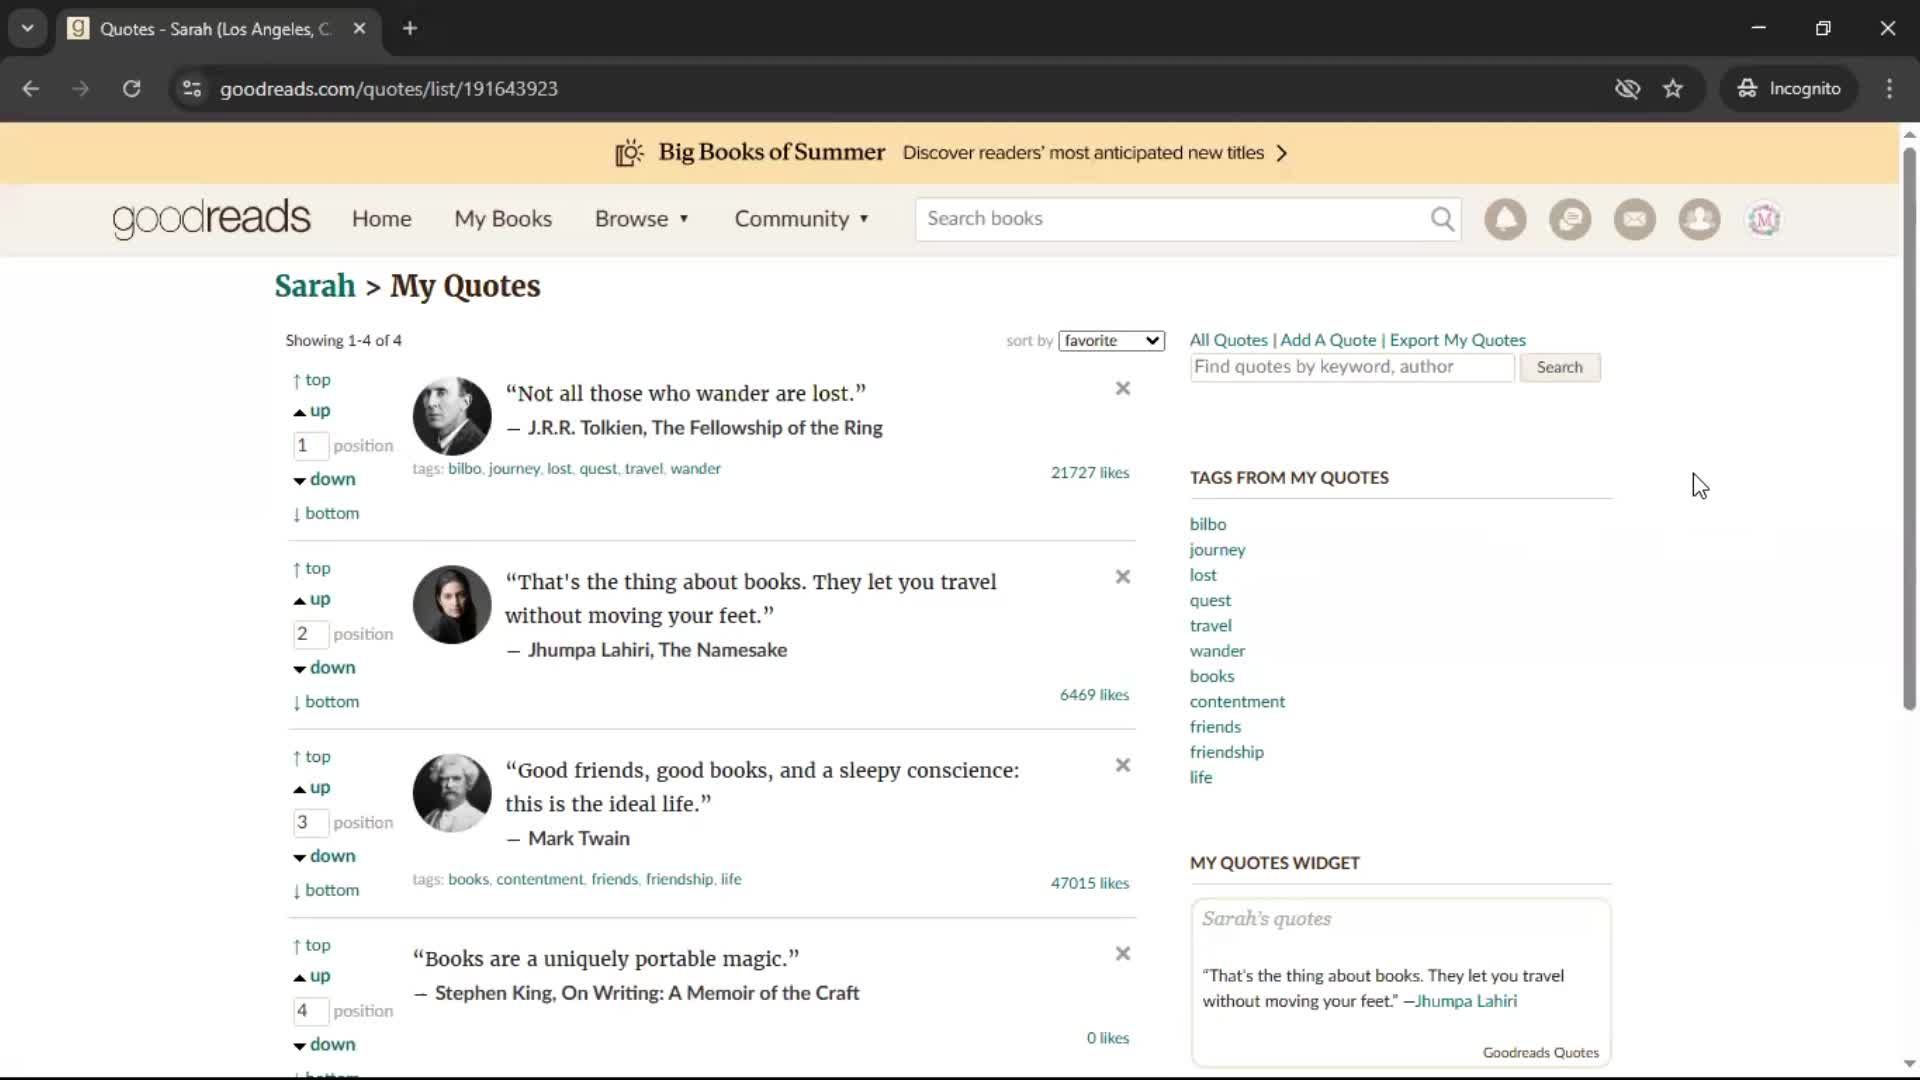
Task: Click the Big Books of Summer banner
Action: 950,153
